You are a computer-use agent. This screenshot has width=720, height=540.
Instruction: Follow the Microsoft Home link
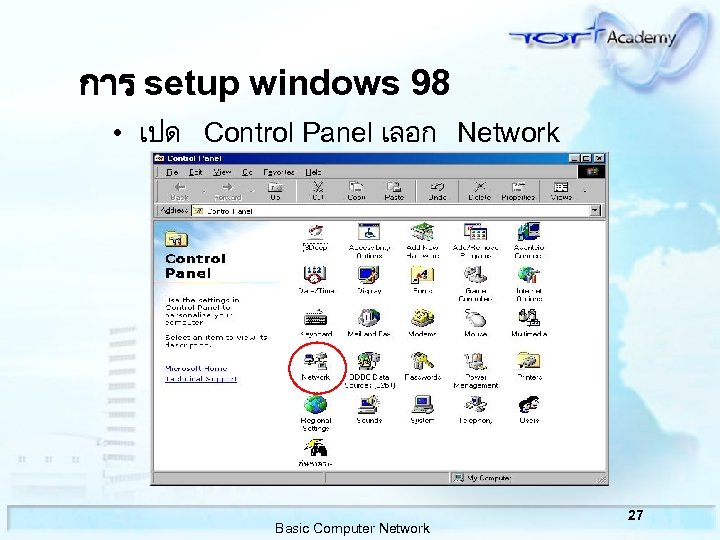coord(196,368)
